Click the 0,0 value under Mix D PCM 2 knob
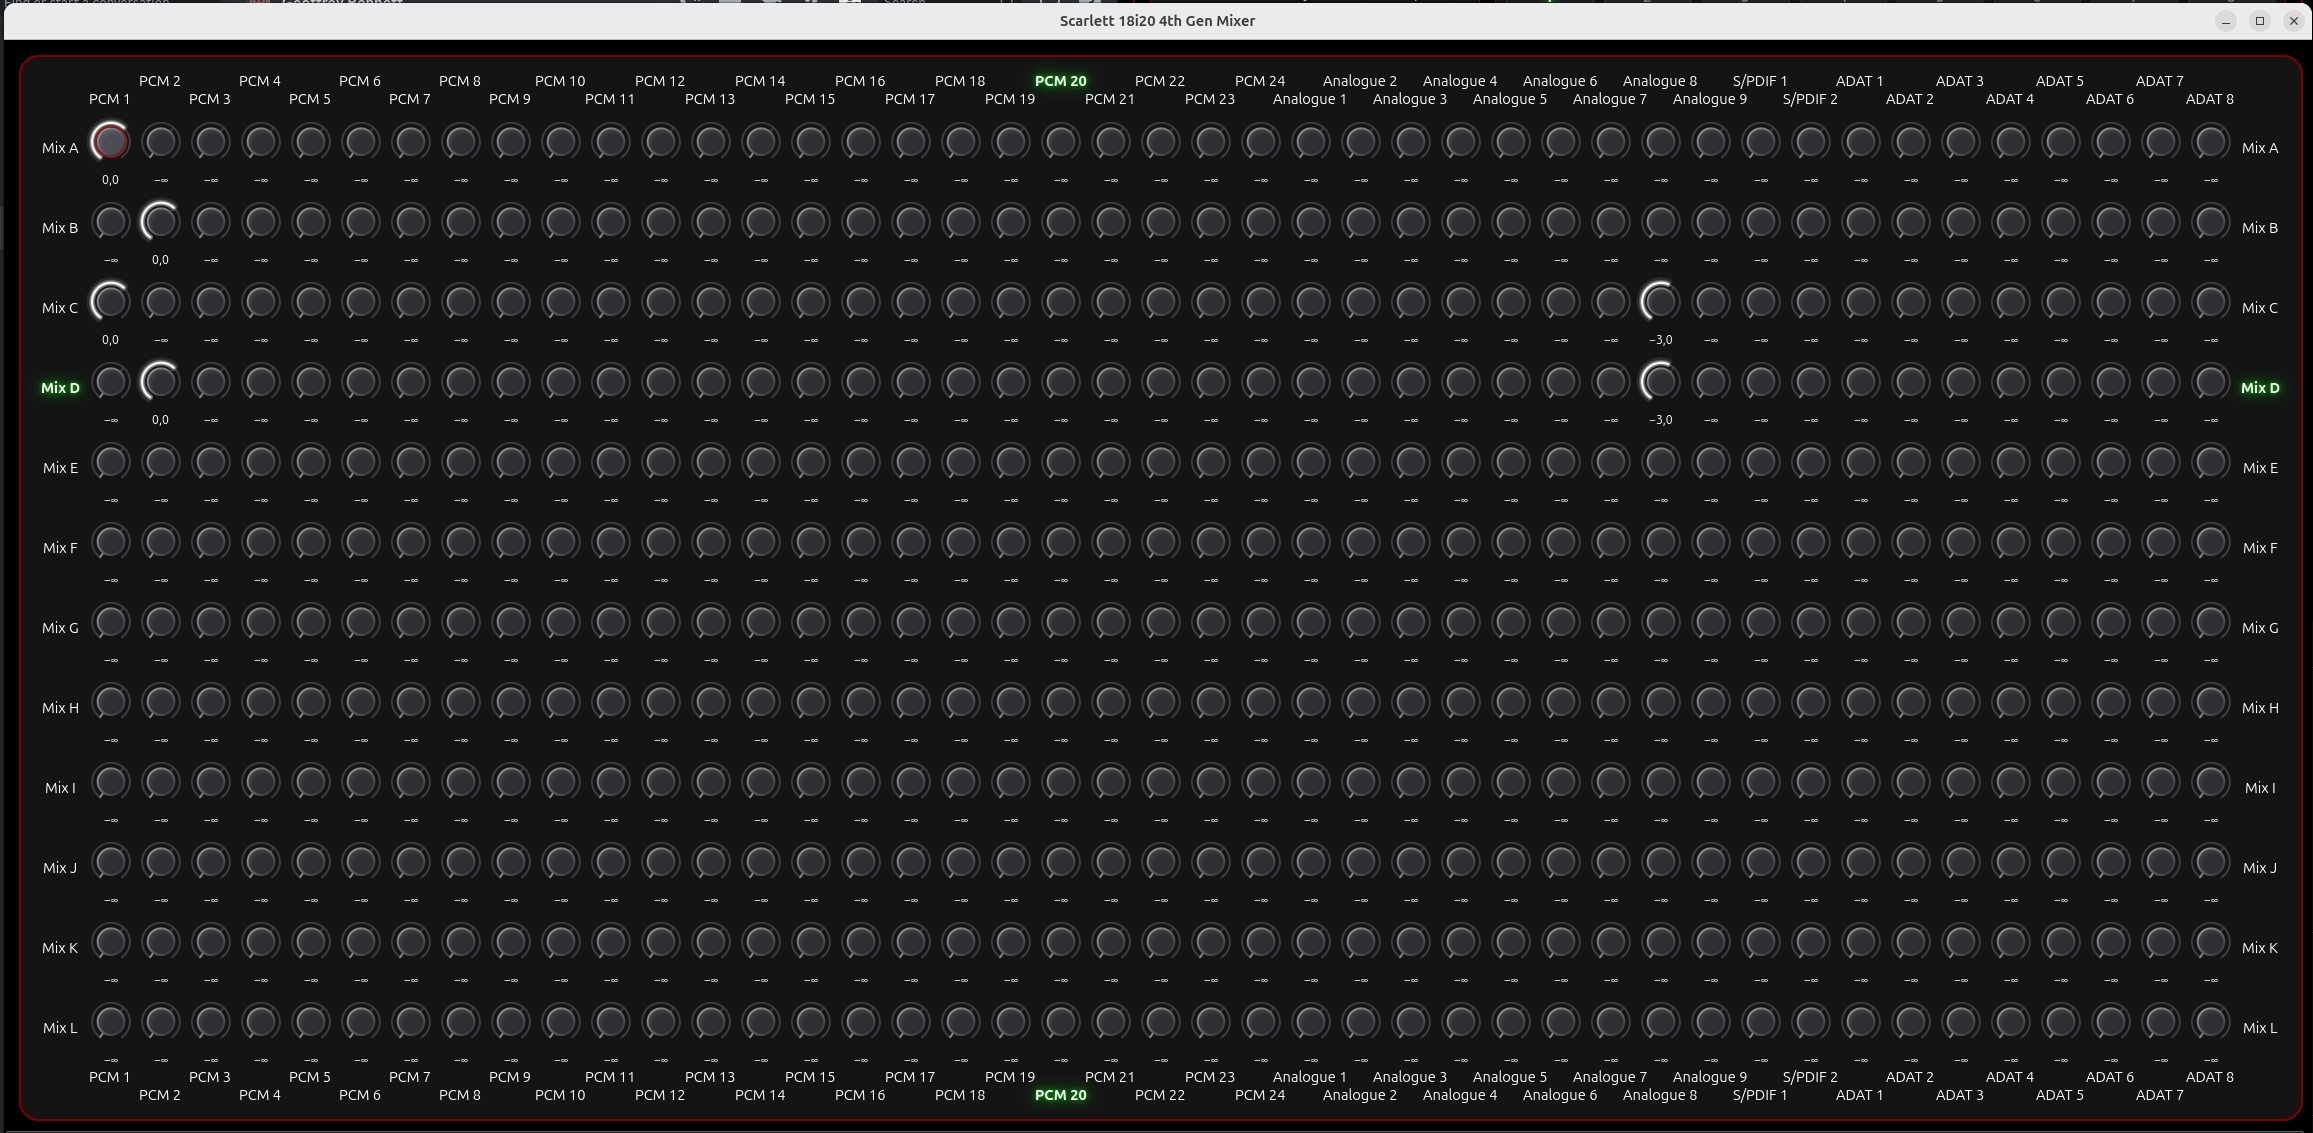This screenshot has height=1133, width=2313. pyautogui.click(x=160, y=420)
